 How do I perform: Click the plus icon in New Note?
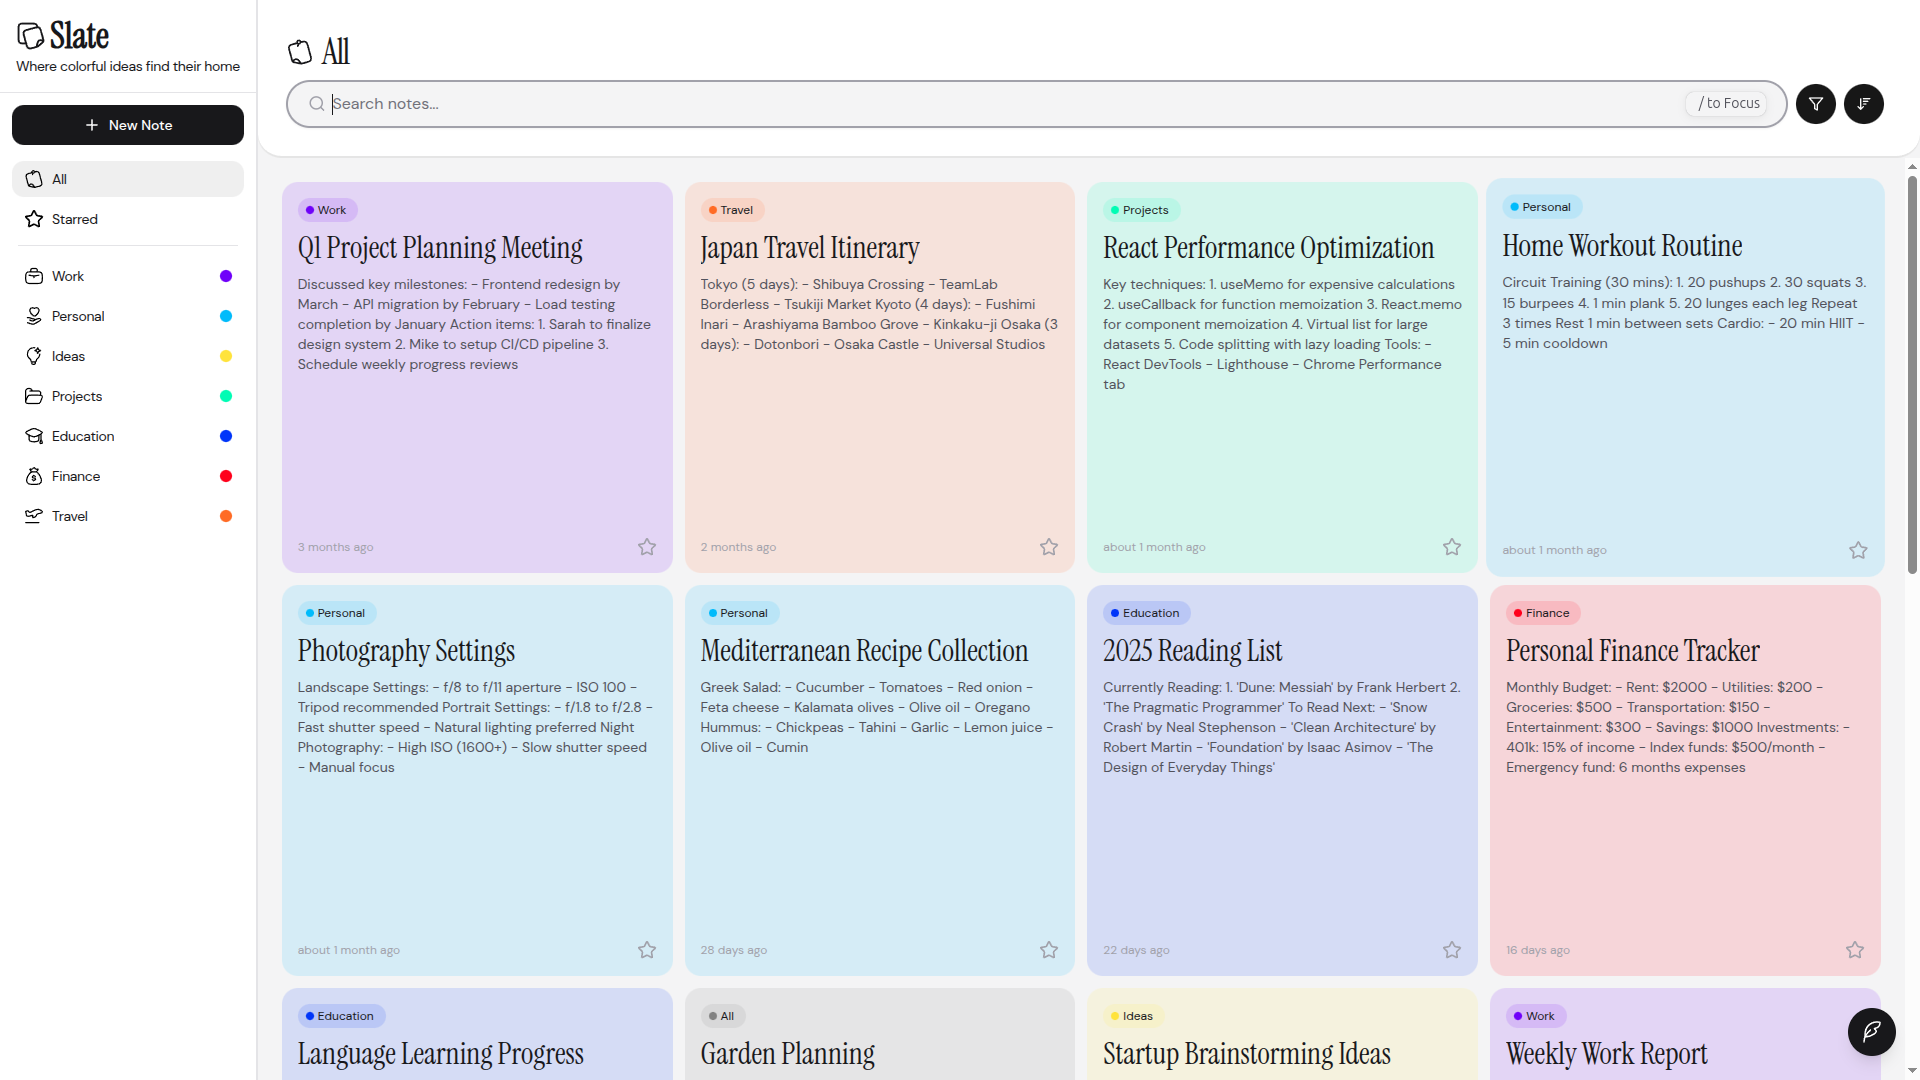point(92,125)
